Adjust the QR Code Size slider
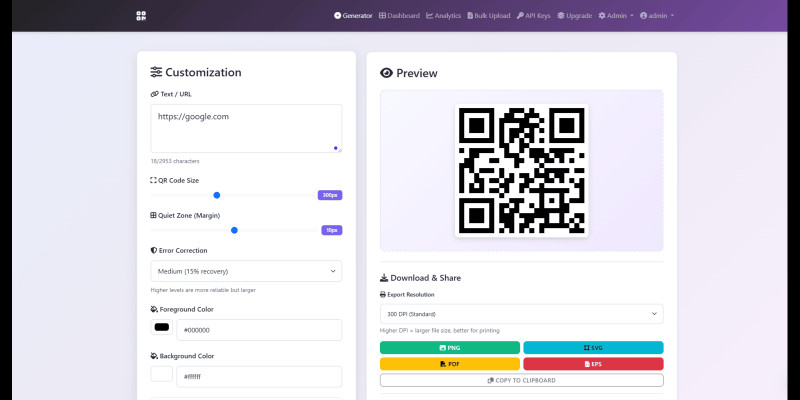 (217, 195)
